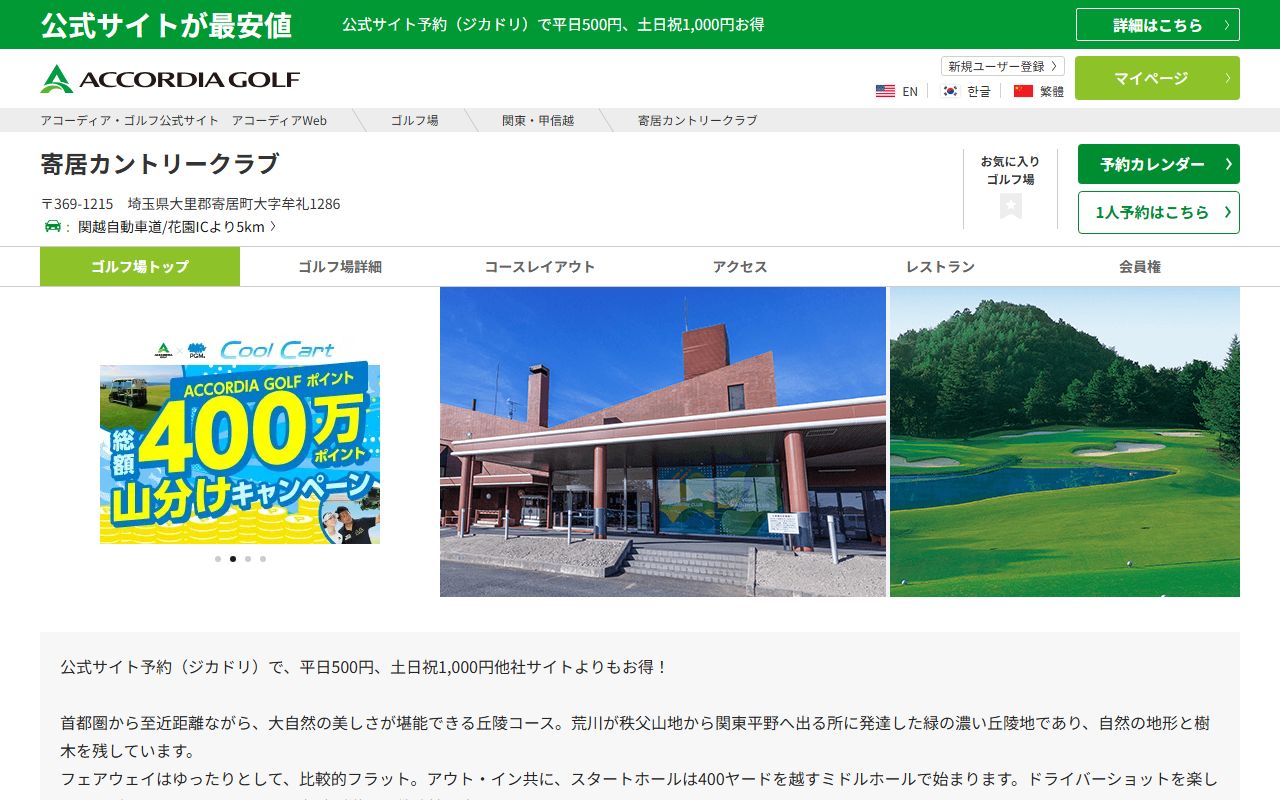Click the 公式サイトが最安値 banner heading

[x=166, y=25]
